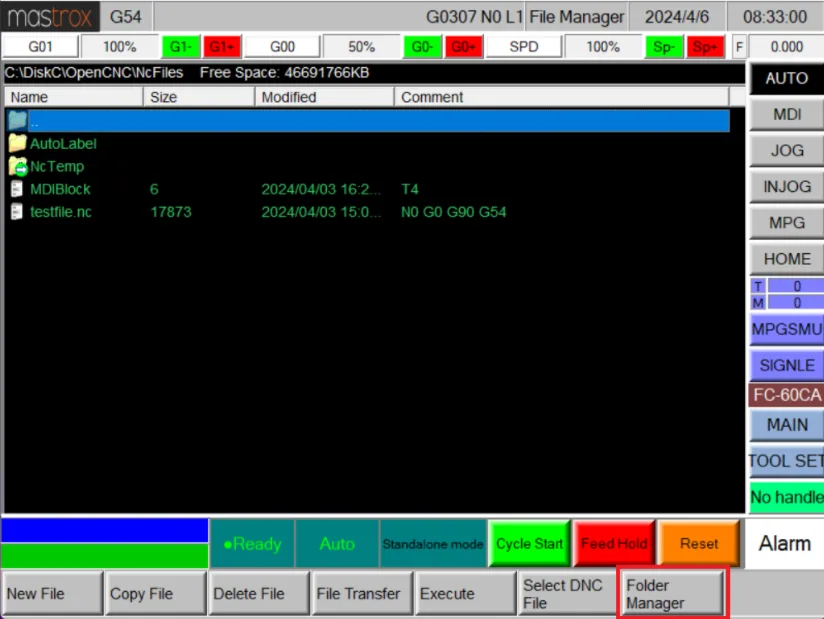The image size is (824, 619).
Task: Select the AutoLabel folder row
Action: (367, 143)
